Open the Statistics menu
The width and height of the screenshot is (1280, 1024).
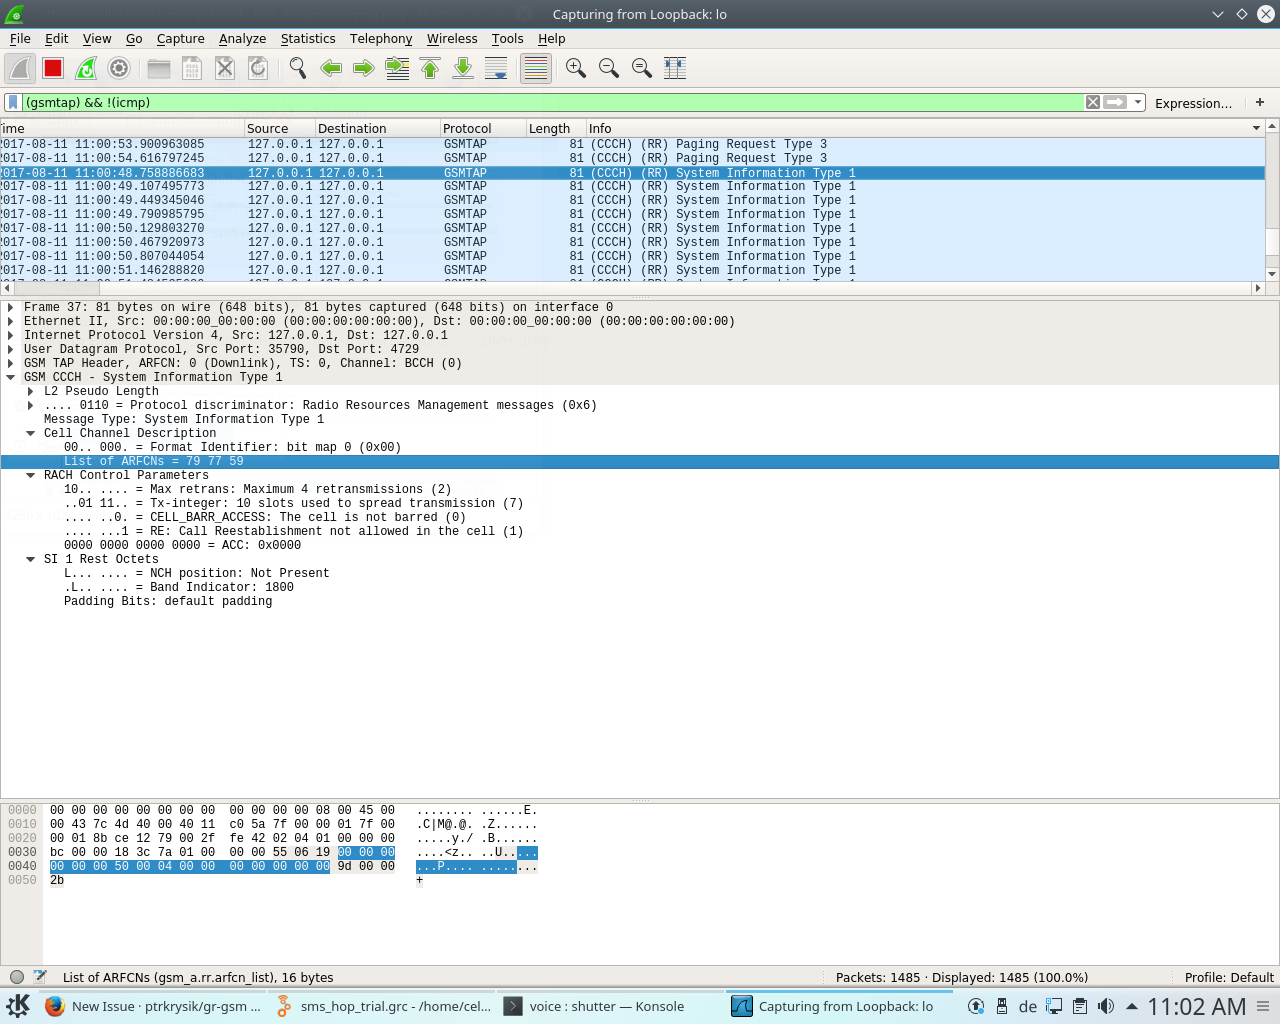point(307,39)
